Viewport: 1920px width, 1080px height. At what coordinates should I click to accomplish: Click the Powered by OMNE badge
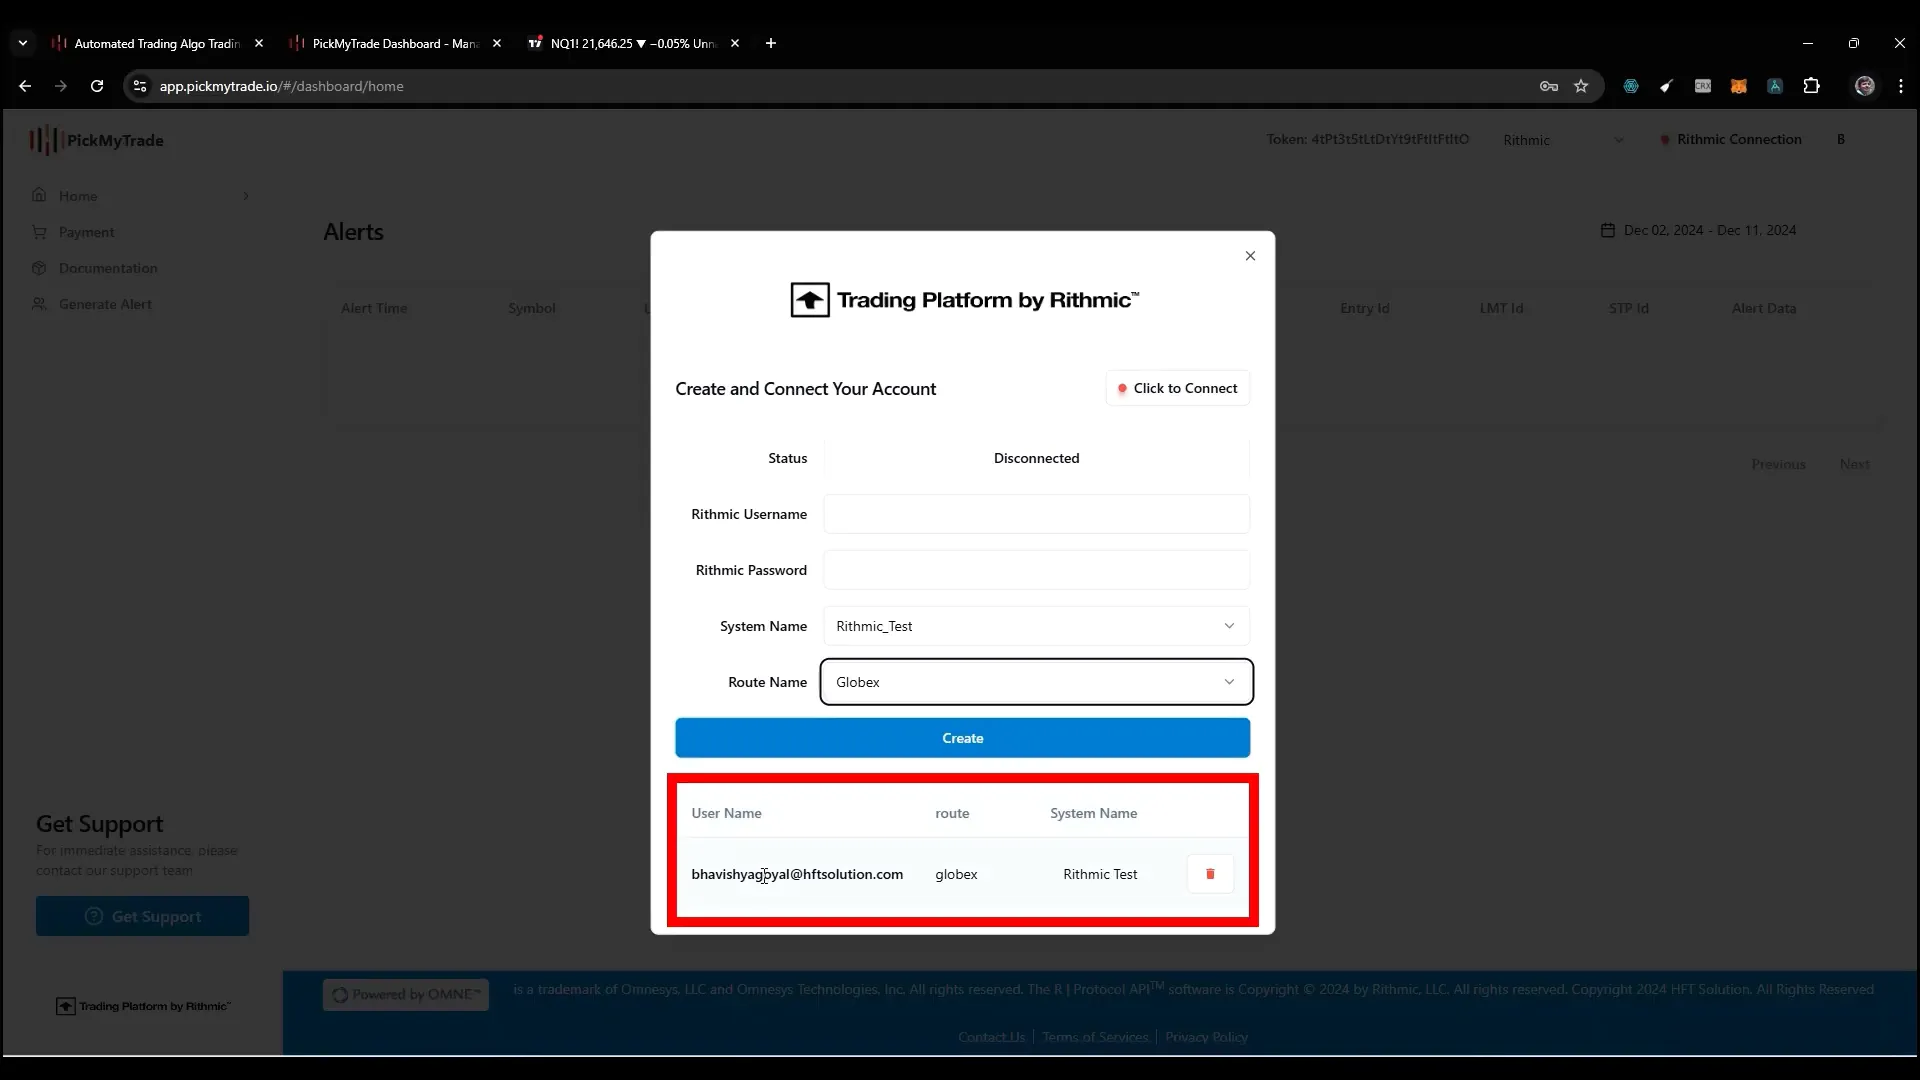(x=406, y=994)
